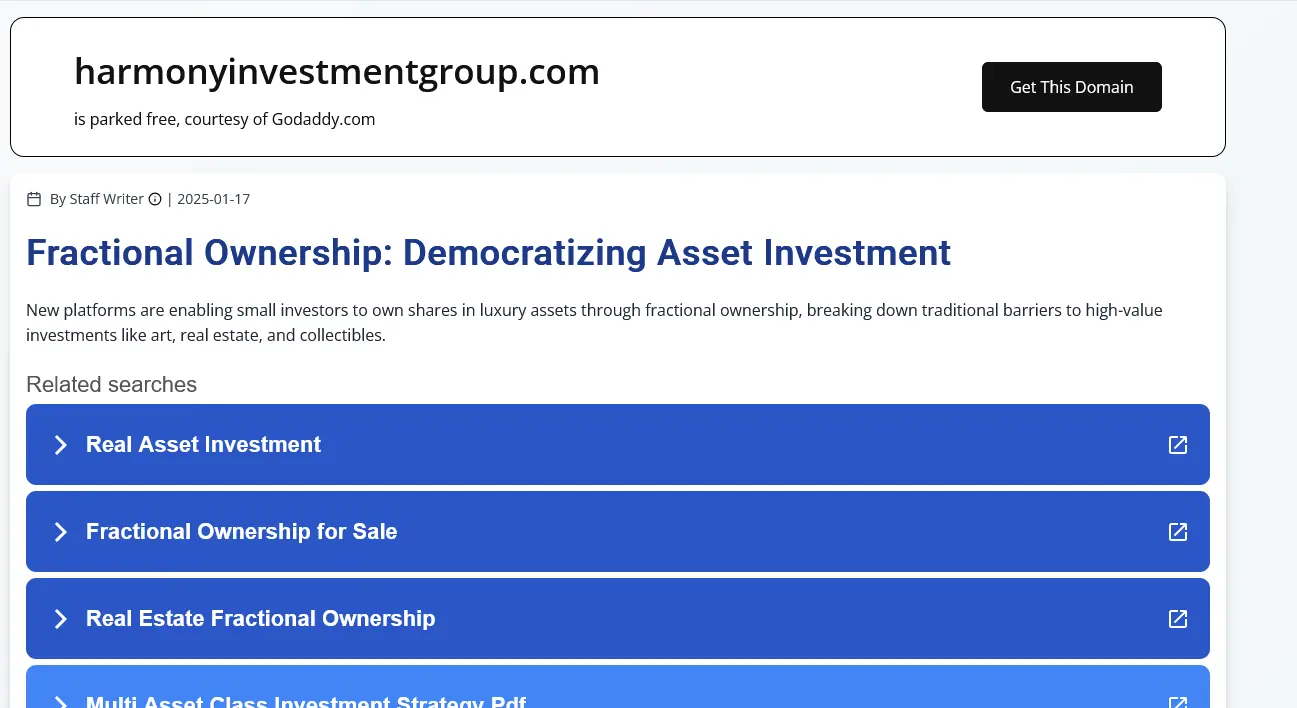Viewport: 1297px width, 708px height.
Task: Click external link icon on Fractional Ownership for Sale
Action: click(1178, 532)
